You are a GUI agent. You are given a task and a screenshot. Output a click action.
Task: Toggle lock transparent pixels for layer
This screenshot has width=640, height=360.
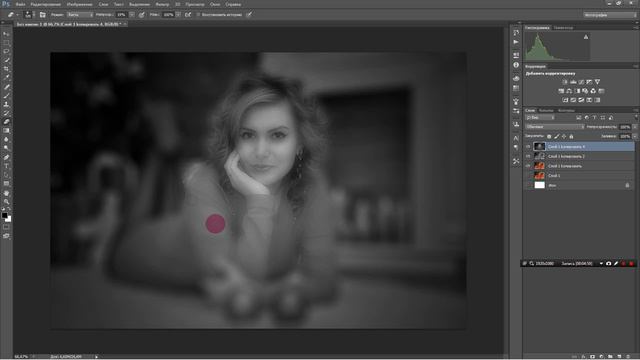549,136
